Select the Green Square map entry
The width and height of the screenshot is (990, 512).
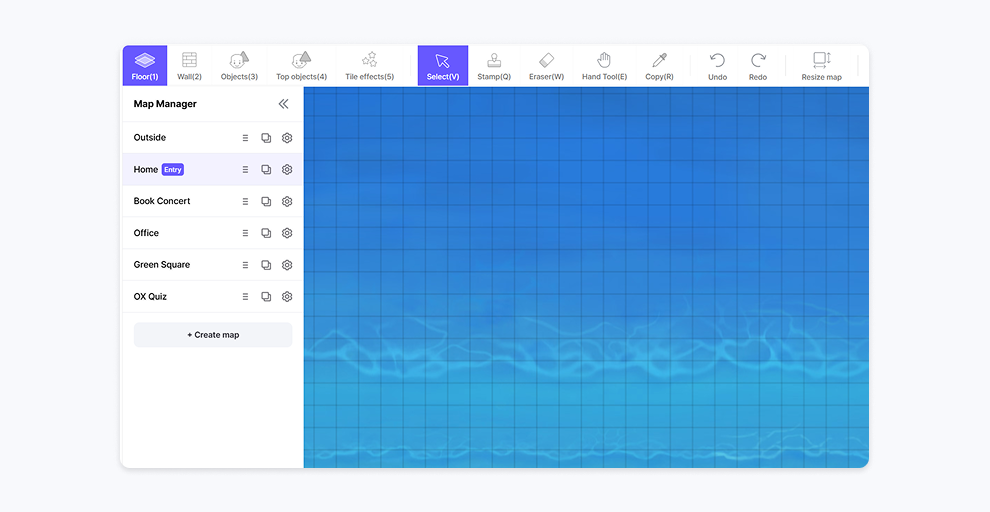click(212, 265)
